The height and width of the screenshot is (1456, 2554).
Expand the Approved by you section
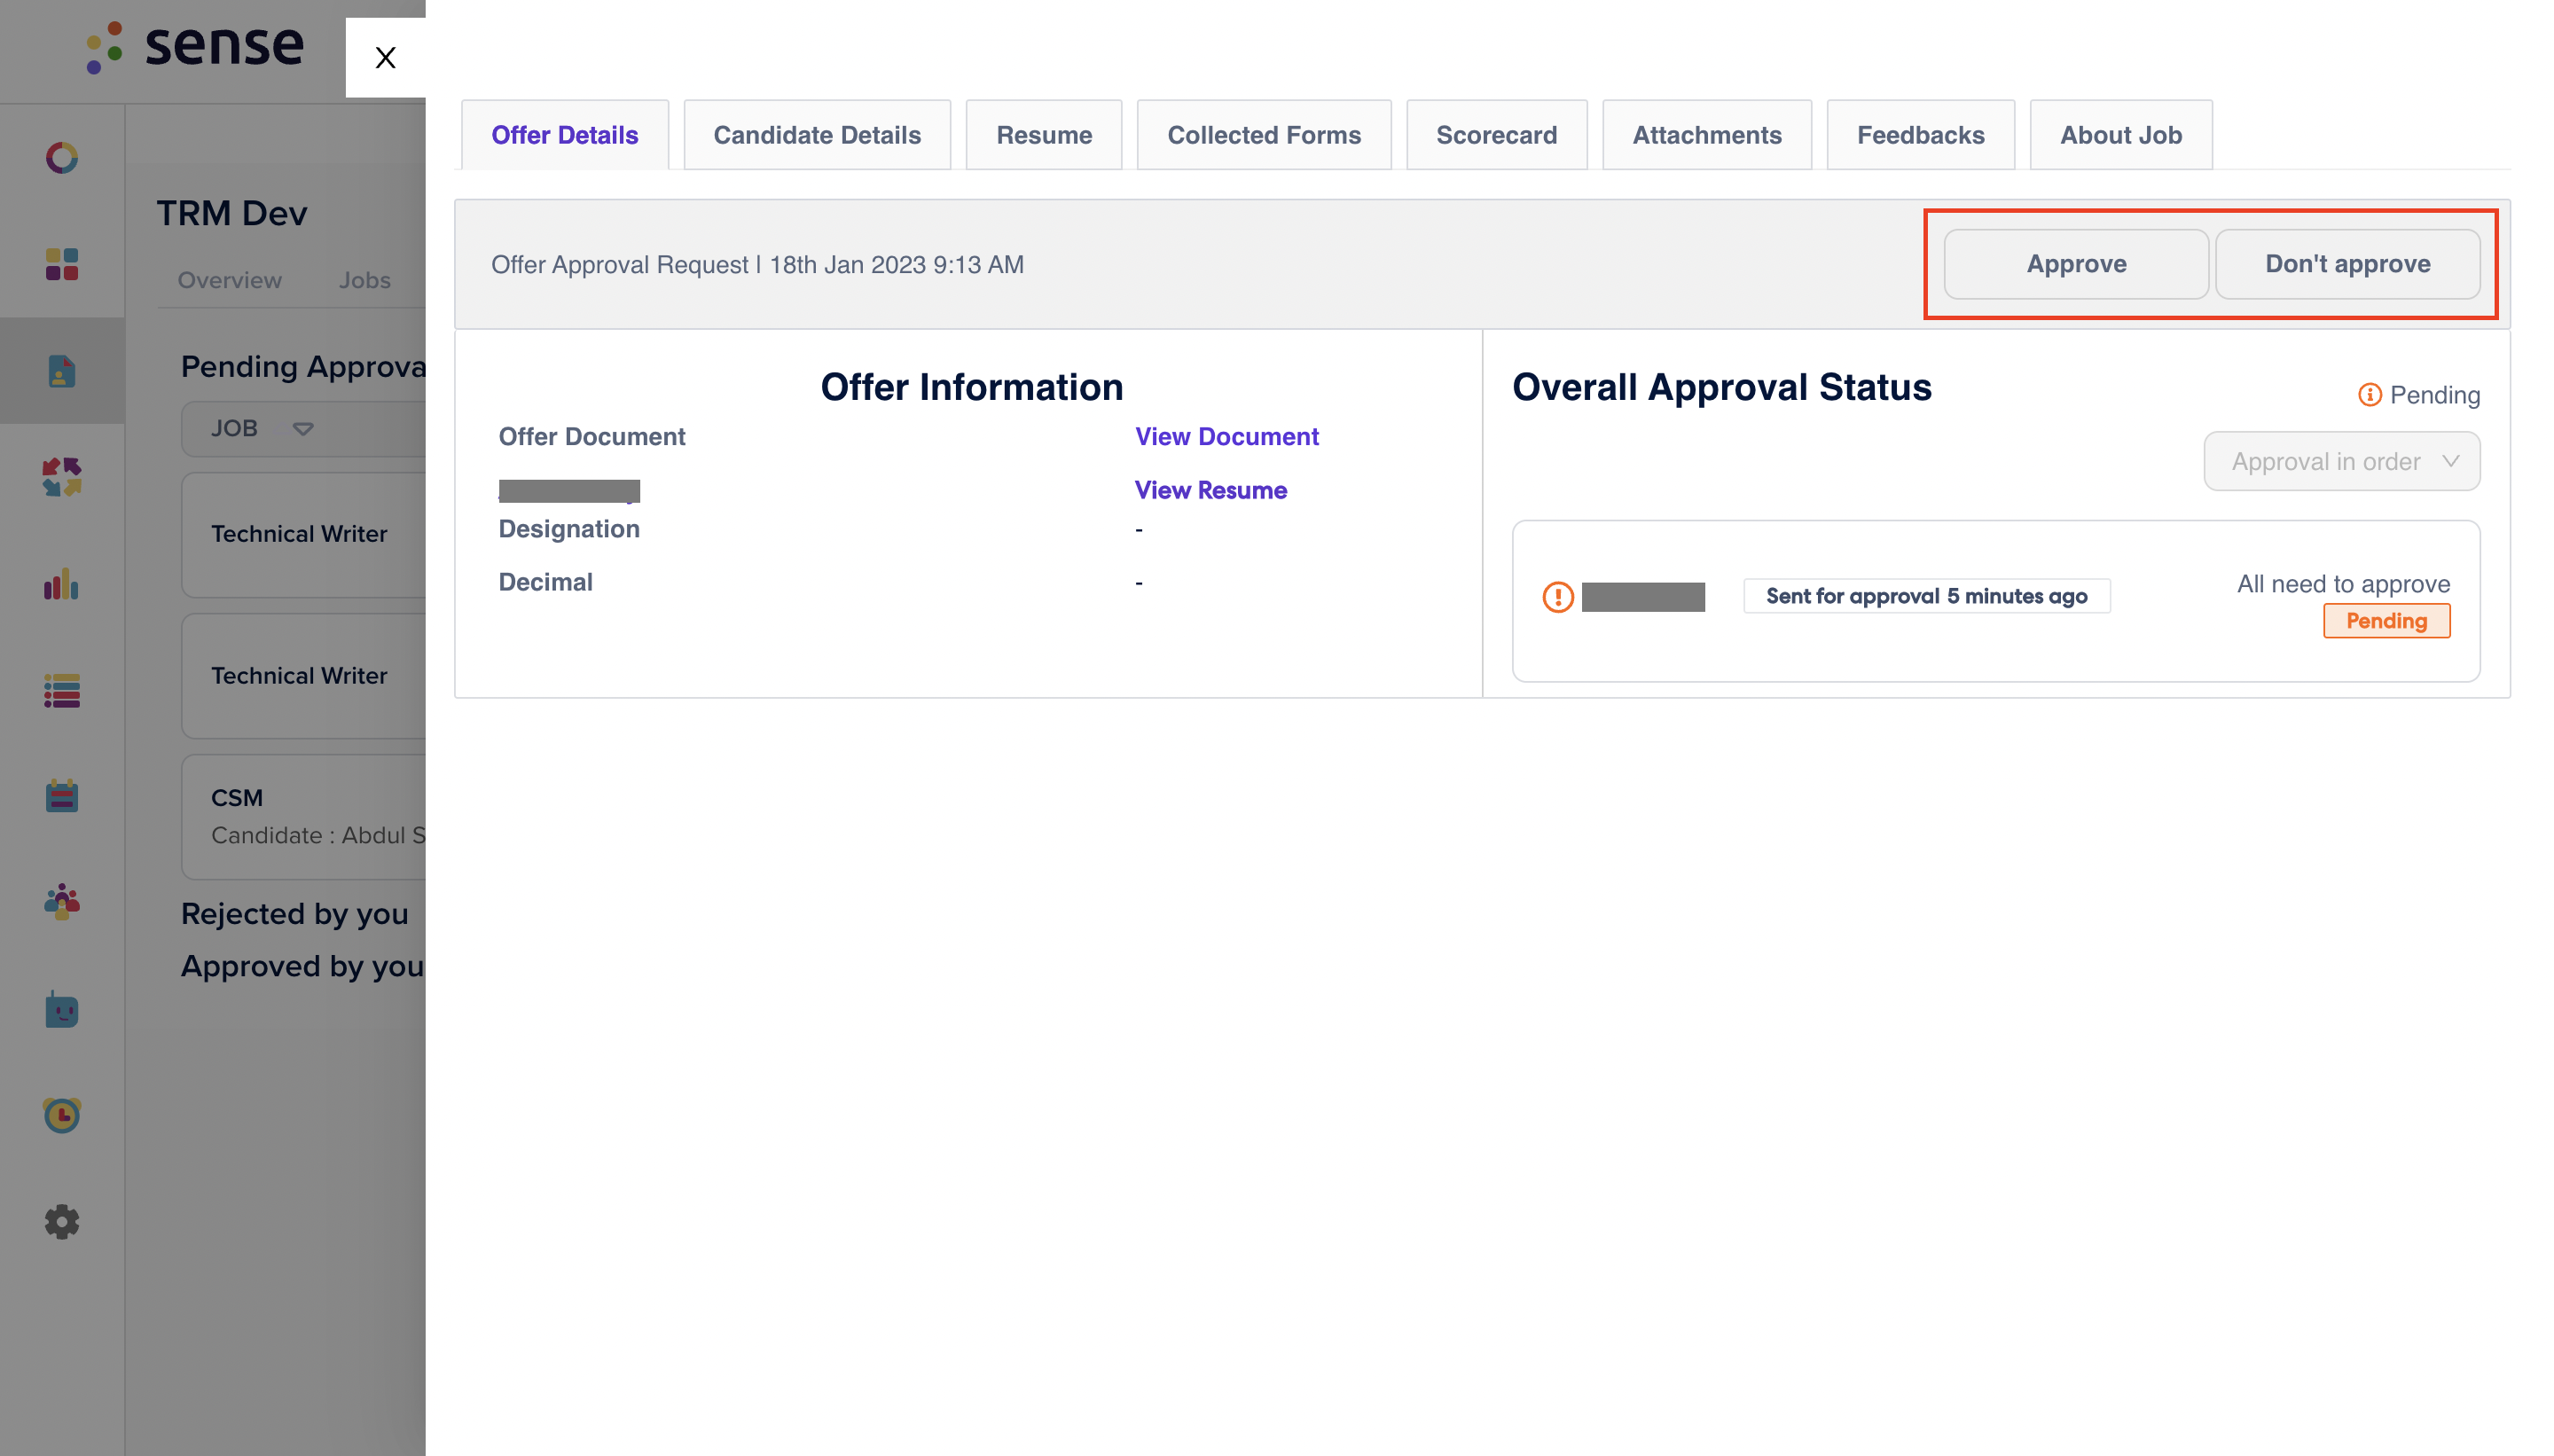[302, 966]
